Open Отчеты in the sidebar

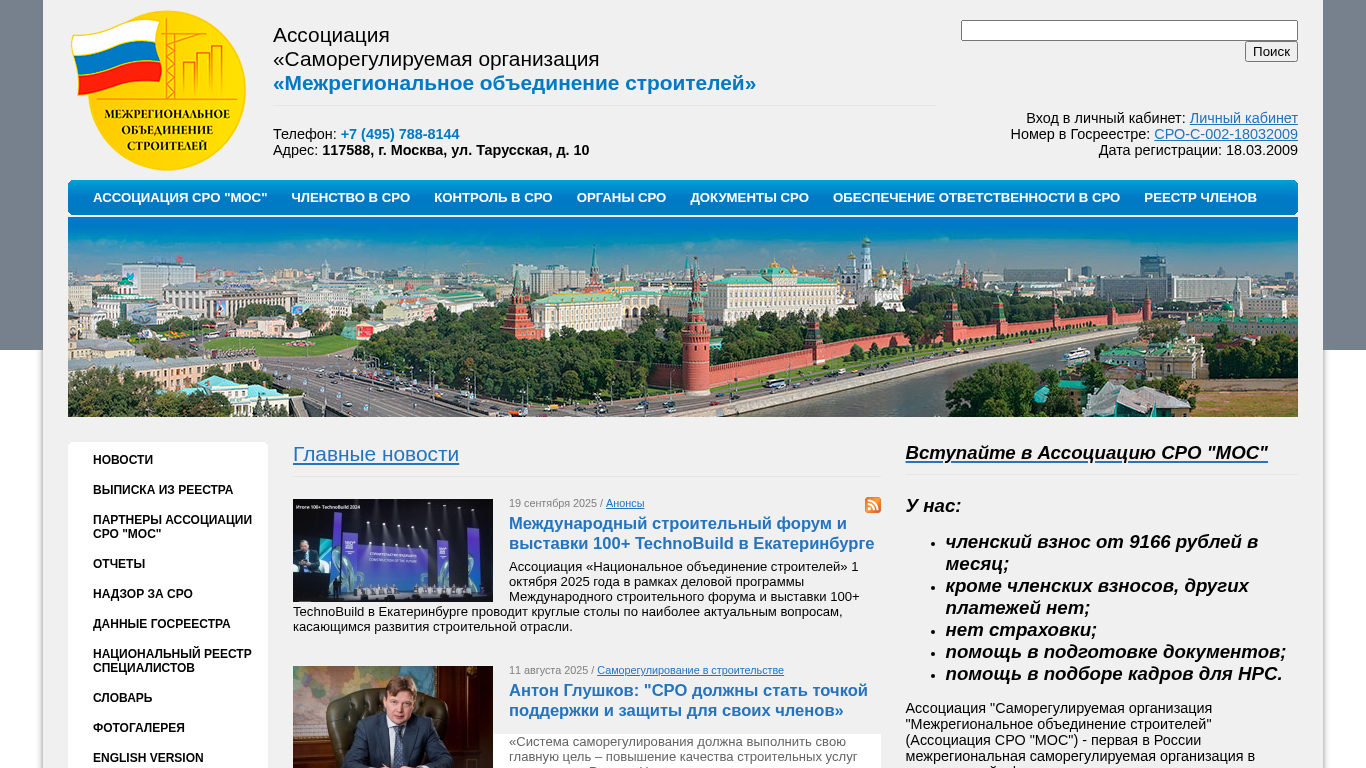point(119,564)
